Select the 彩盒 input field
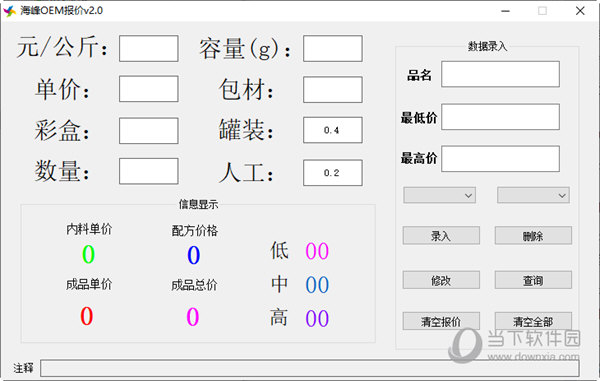Image resolution: width=600 pixels, height=381 pixels. click(x=148, y=131)
